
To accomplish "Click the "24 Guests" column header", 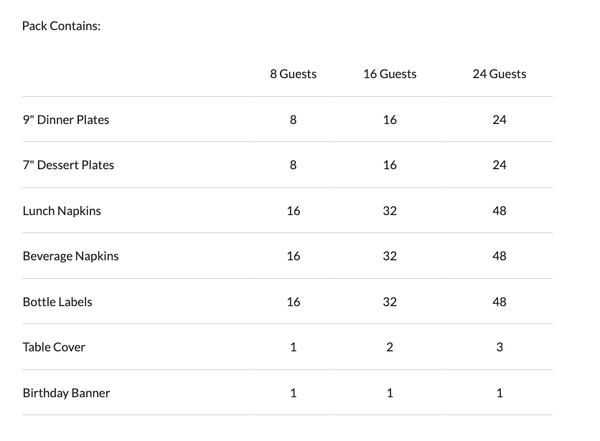I will pyautogui.click(x=499, y=74).
